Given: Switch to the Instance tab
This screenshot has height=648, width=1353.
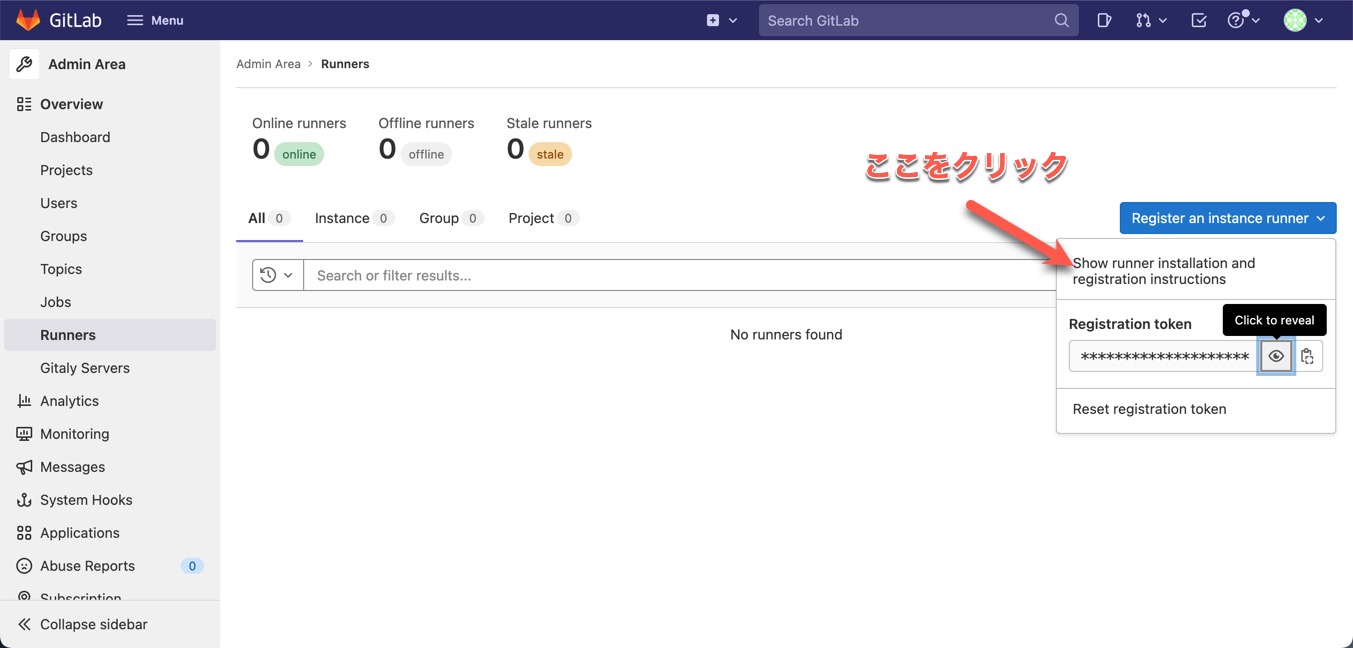Looking at the screenshot, I should coord(354,218).
